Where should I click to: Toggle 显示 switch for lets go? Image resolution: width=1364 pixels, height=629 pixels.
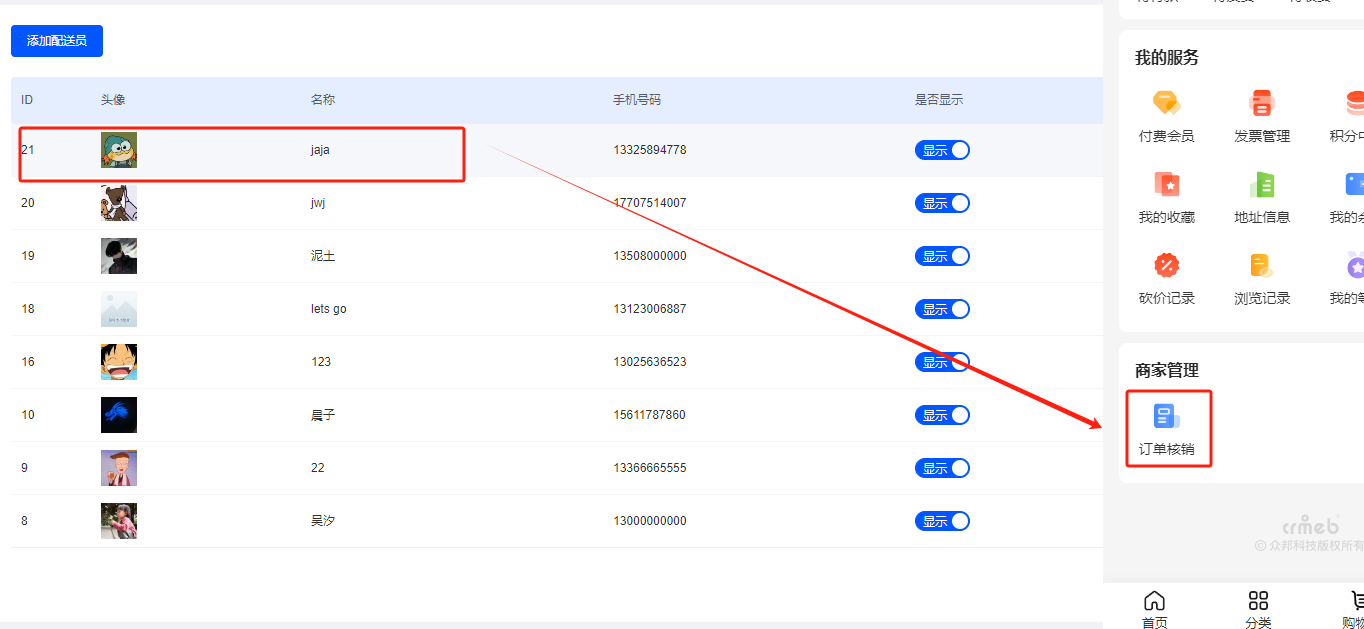point(942,309)
